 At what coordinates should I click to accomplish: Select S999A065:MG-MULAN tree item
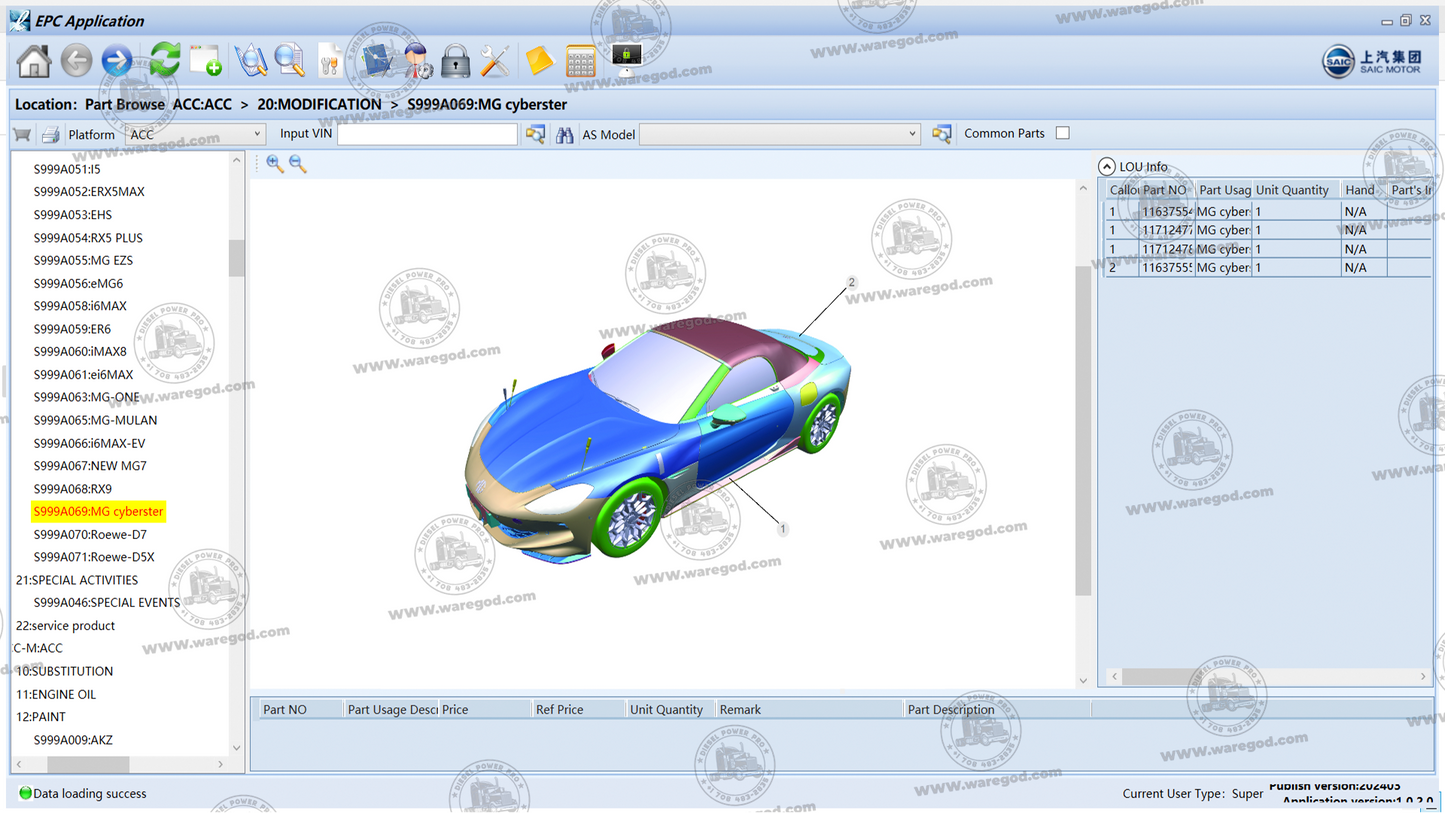[x=95, y=420]
